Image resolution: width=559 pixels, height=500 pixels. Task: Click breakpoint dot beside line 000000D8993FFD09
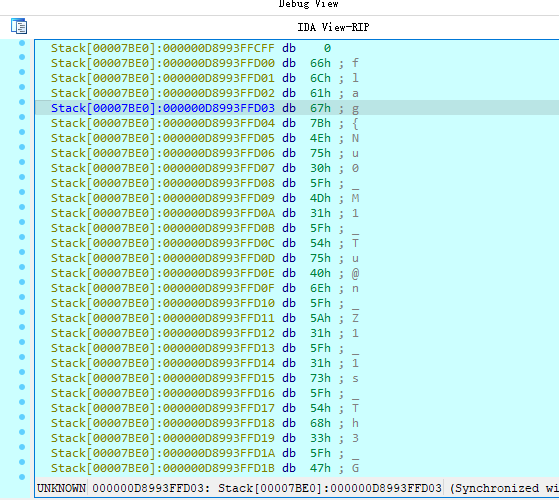click(22, 192)
